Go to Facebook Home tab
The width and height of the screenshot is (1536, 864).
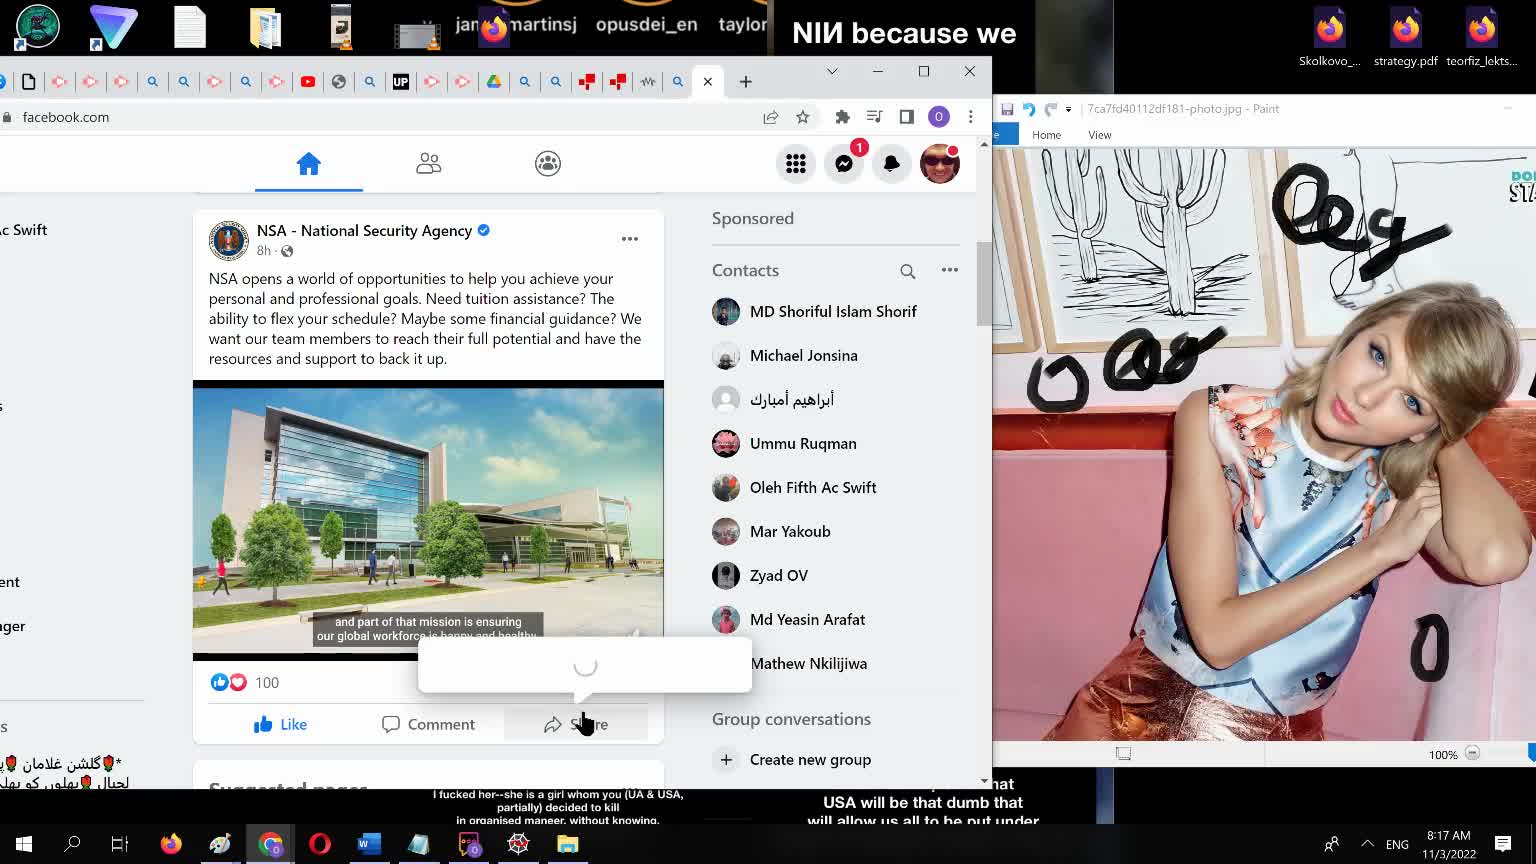[308, 163]
